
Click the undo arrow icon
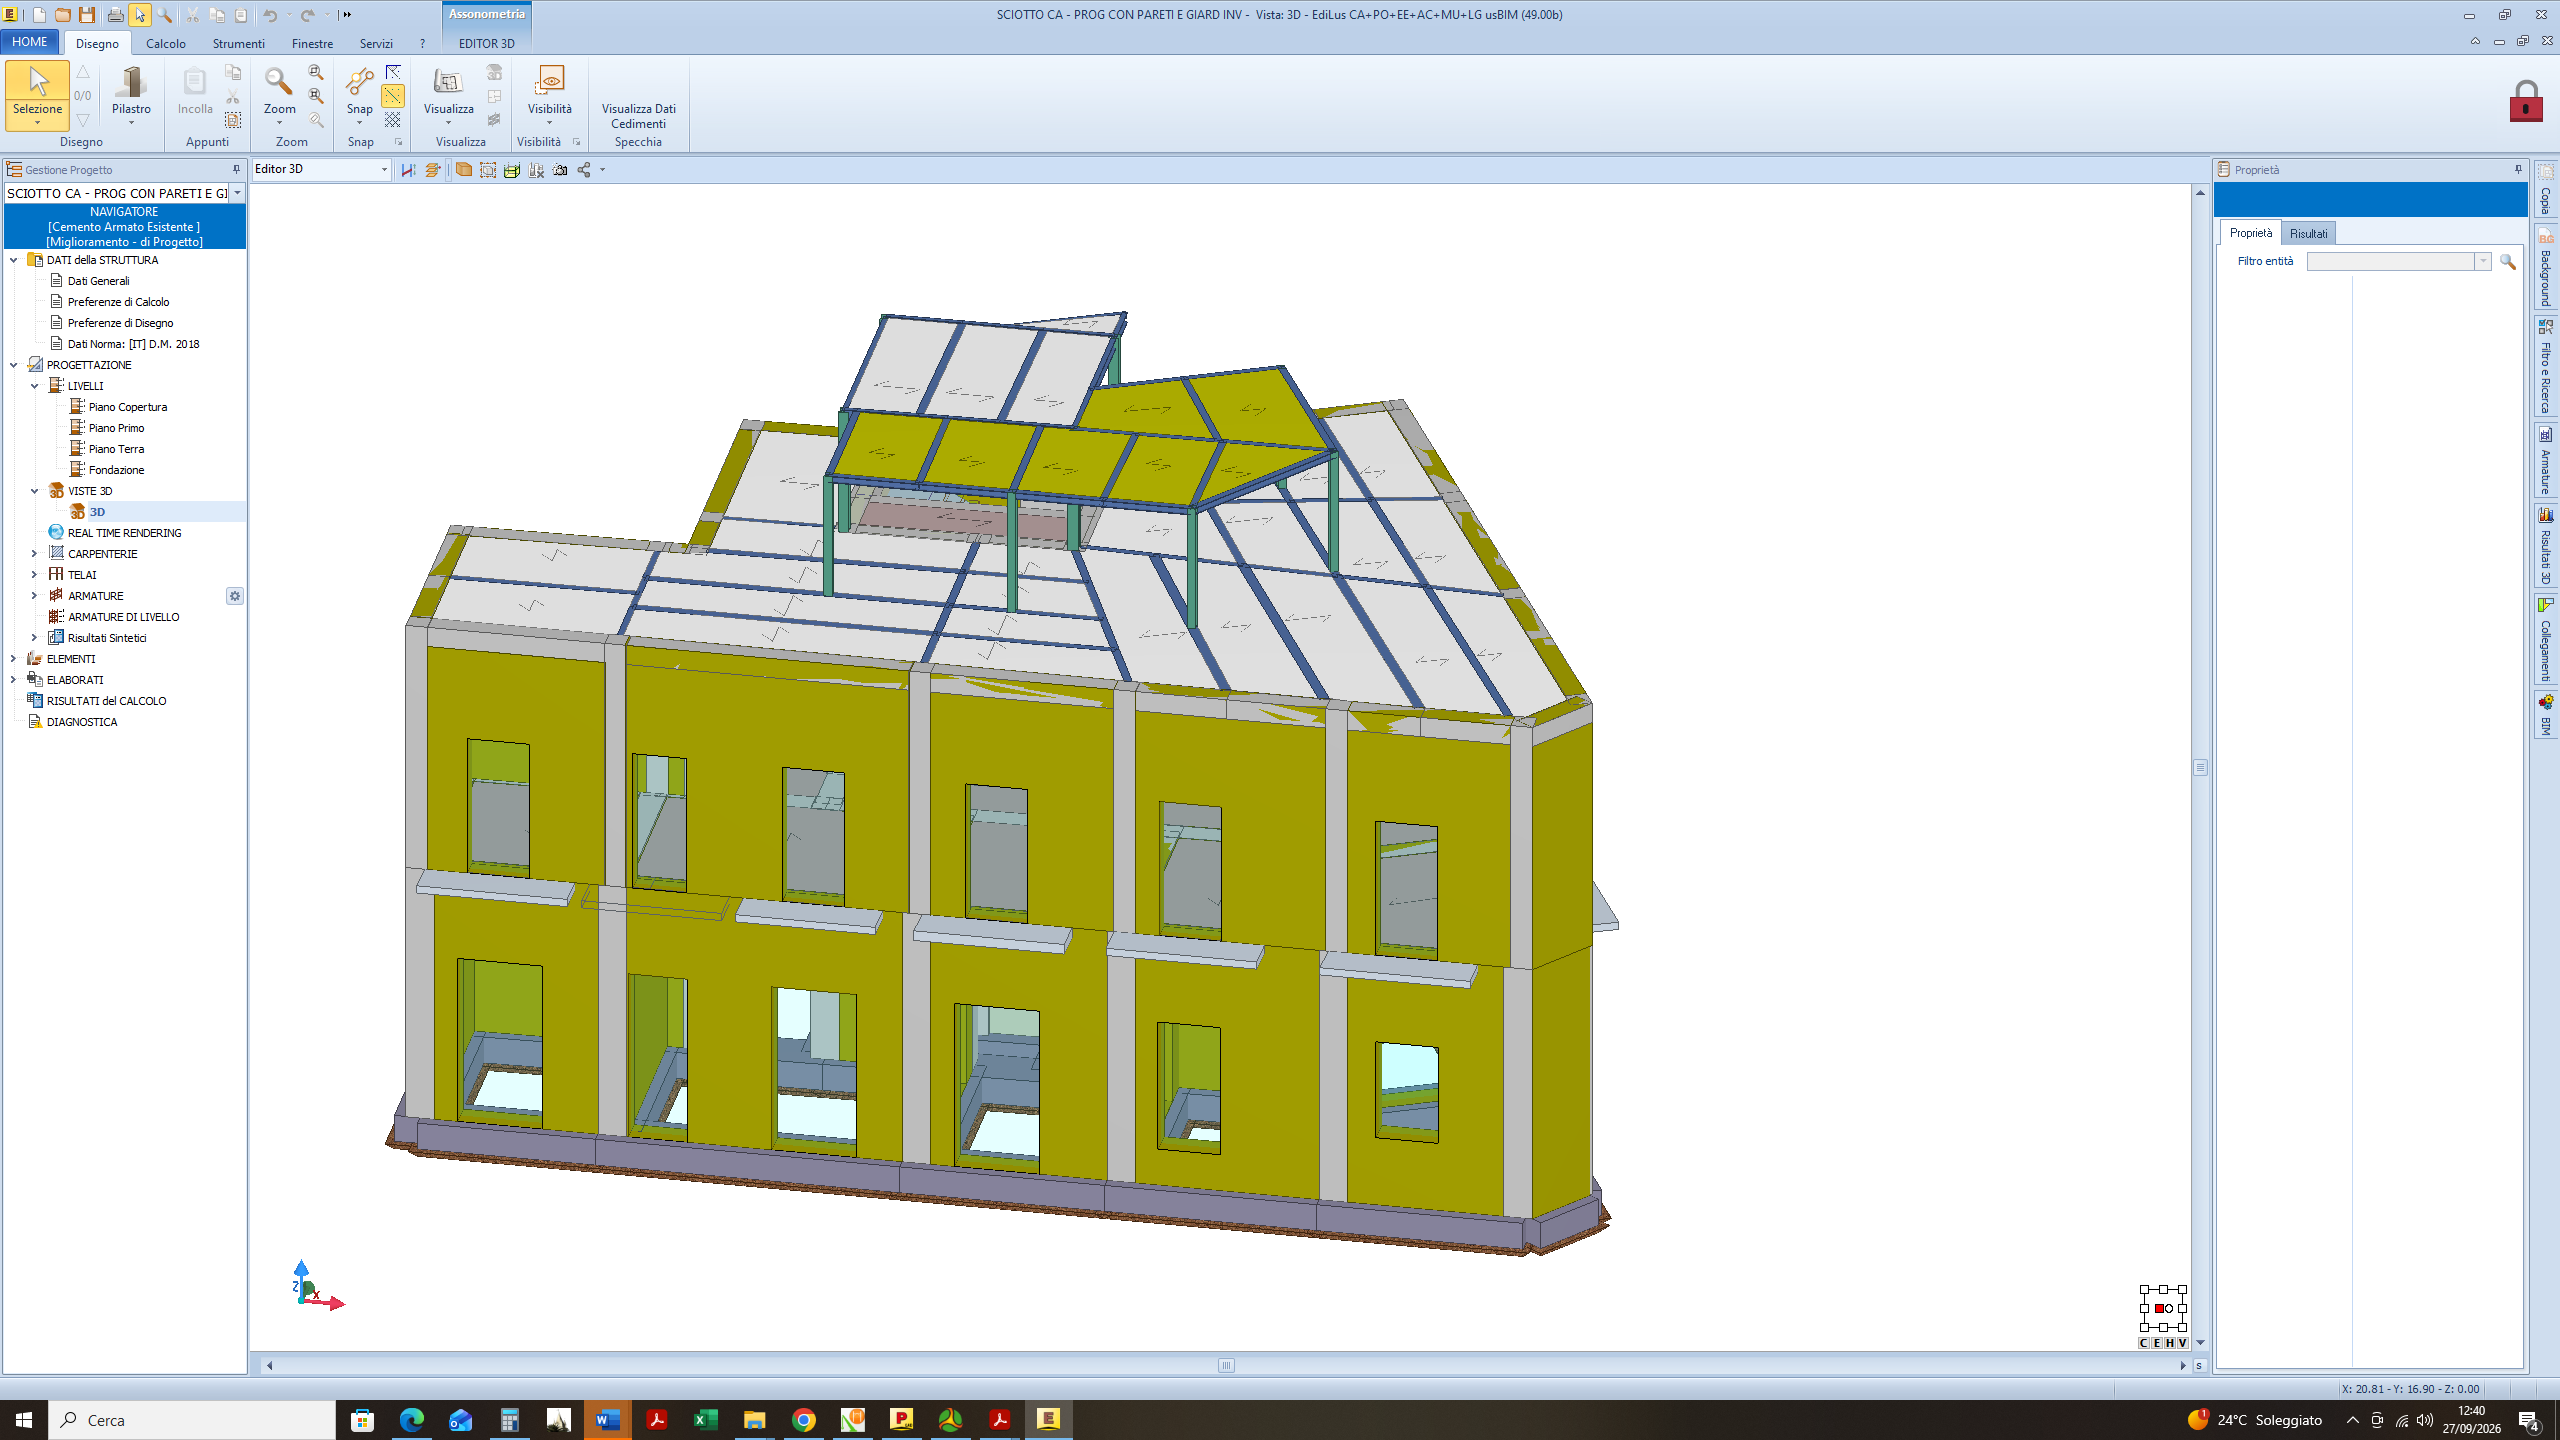point(270,15)
